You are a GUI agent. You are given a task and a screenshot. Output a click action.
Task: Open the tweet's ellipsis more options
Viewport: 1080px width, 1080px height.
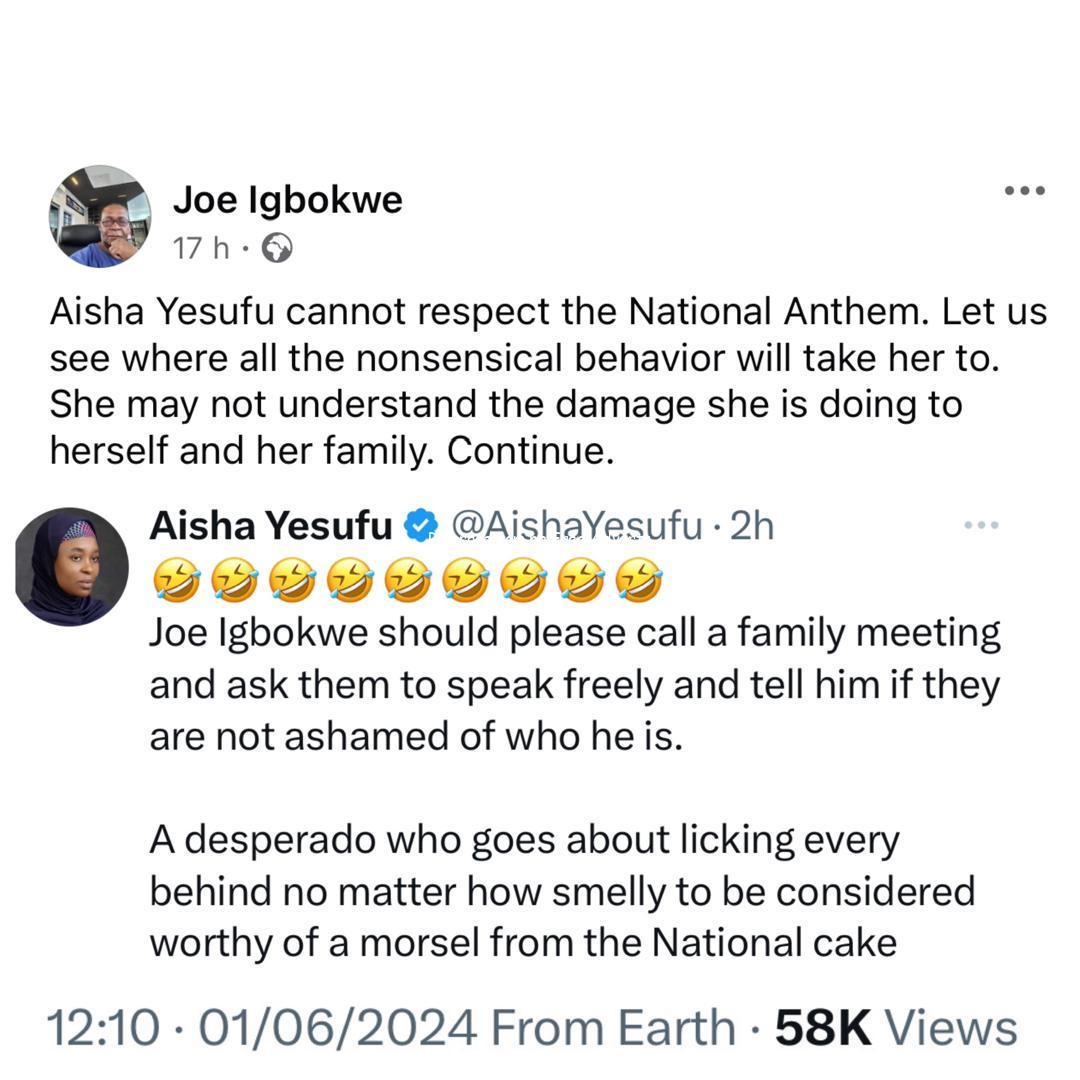[x=981, y=525]
